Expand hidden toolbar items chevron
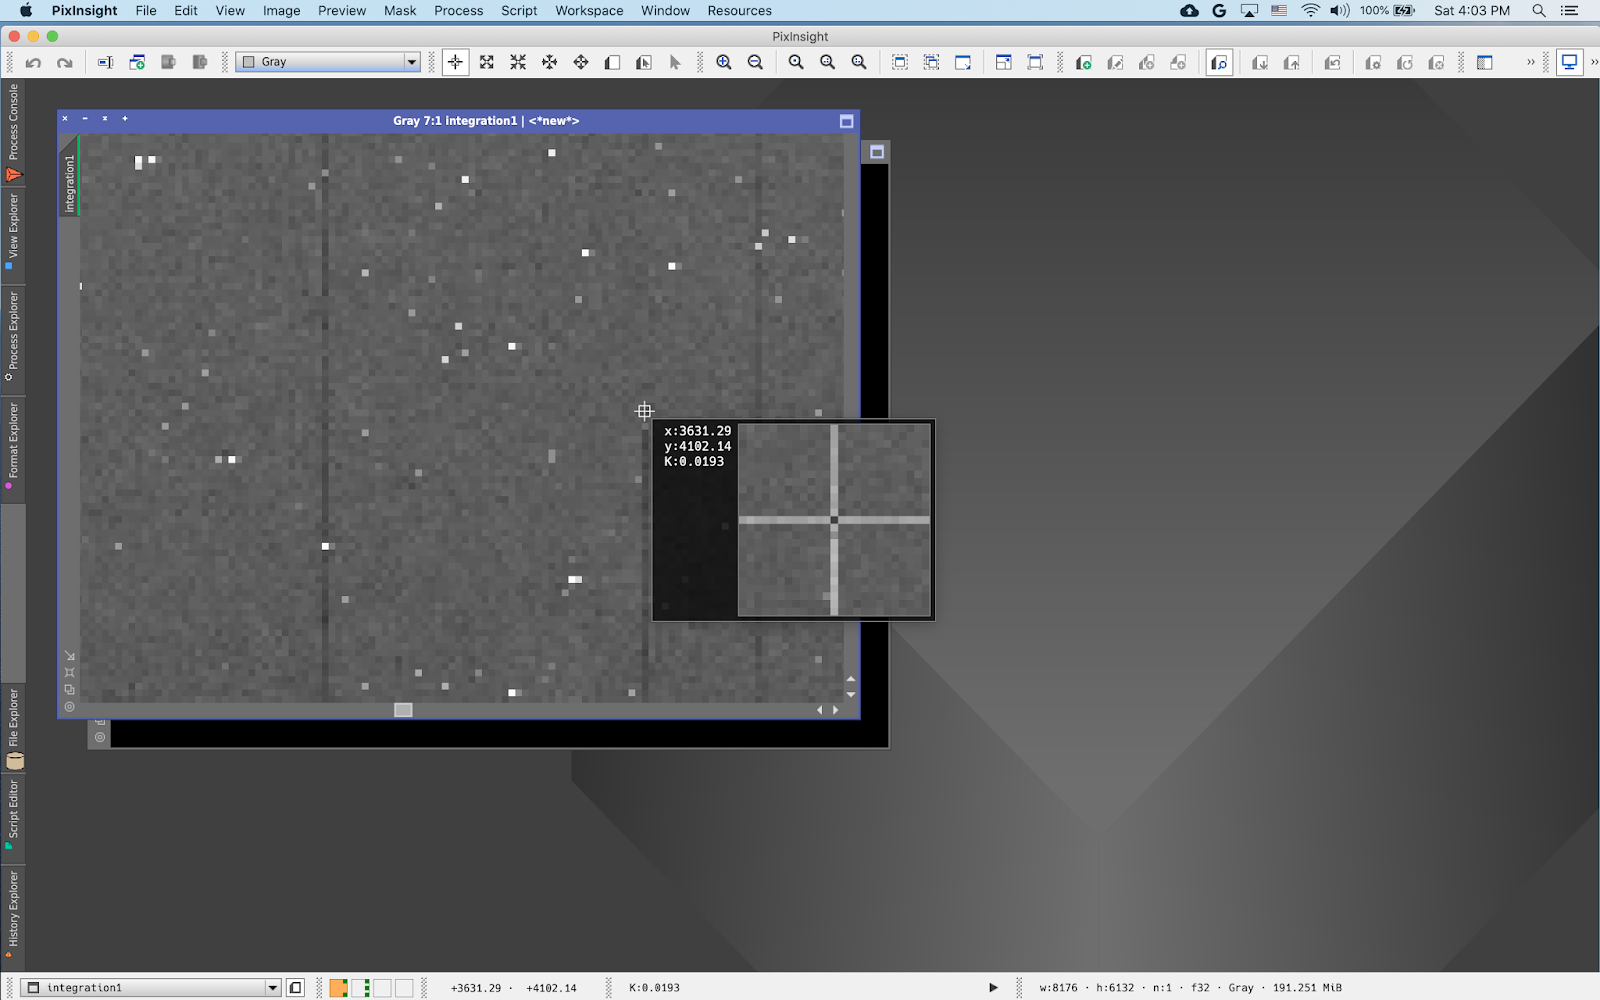Screen dimensions: 1600x1000 point(1530,62)
